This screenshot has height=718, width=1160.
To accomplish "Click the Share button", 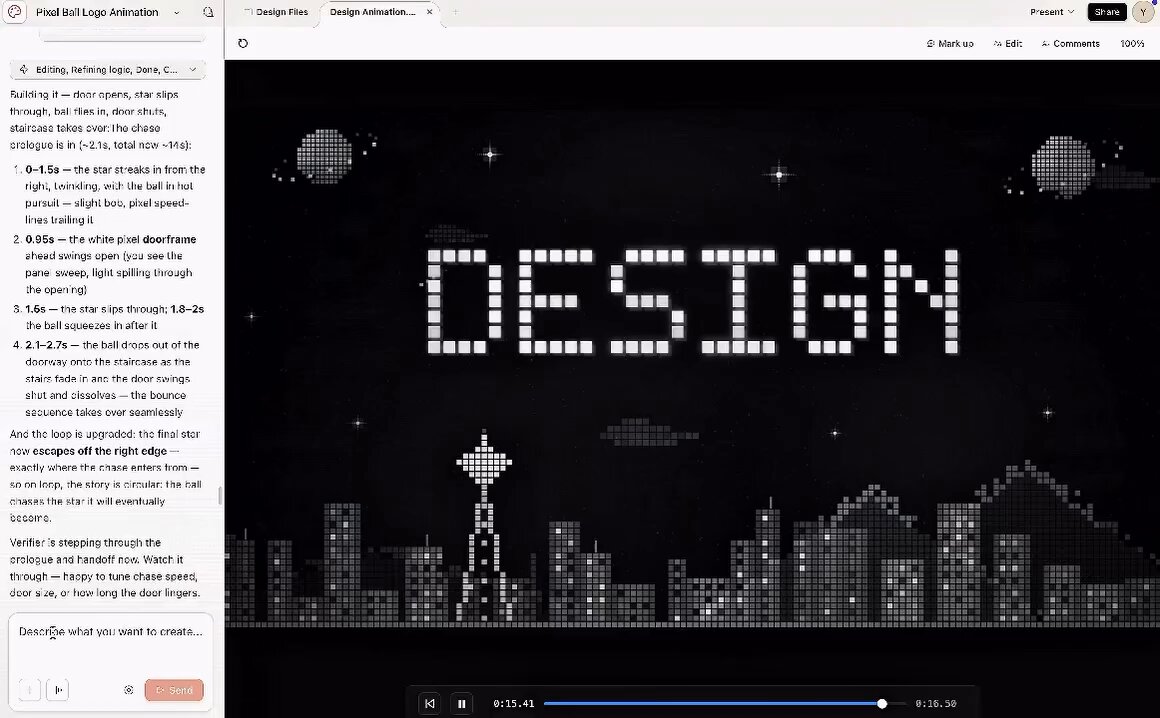I will coord(1107,12).
